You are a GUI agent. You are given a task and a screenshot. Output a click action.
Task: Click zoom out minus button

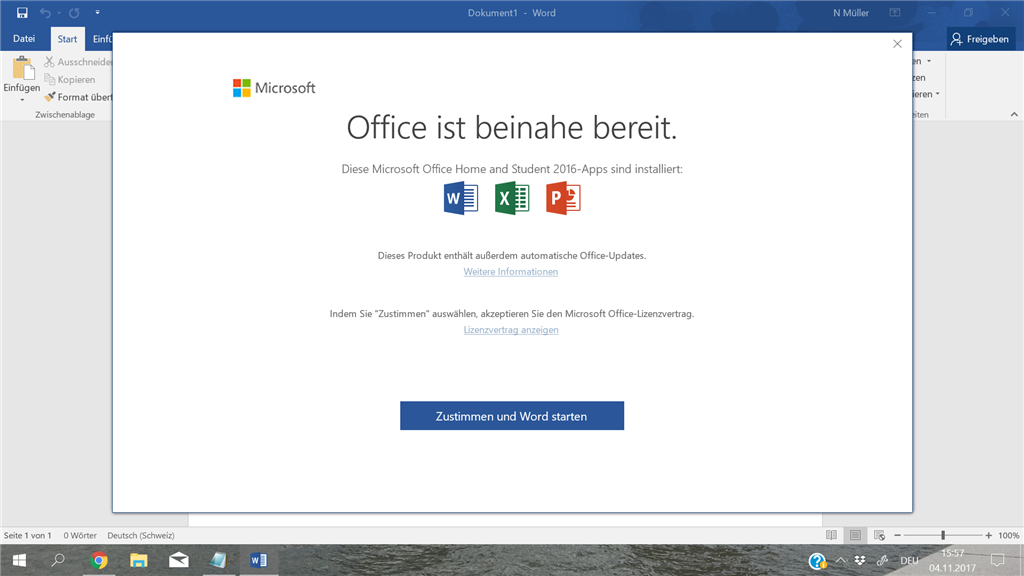(897, 536)
